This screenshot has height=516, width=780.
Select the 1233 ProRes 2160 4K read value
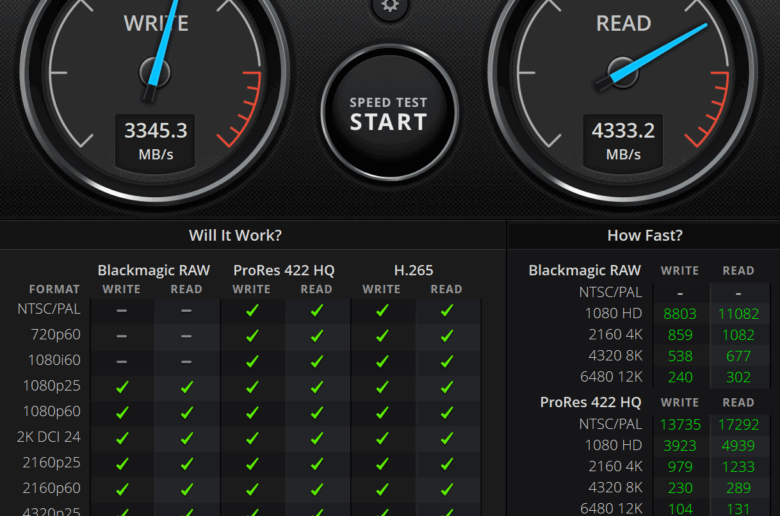(x=738, y=467)
